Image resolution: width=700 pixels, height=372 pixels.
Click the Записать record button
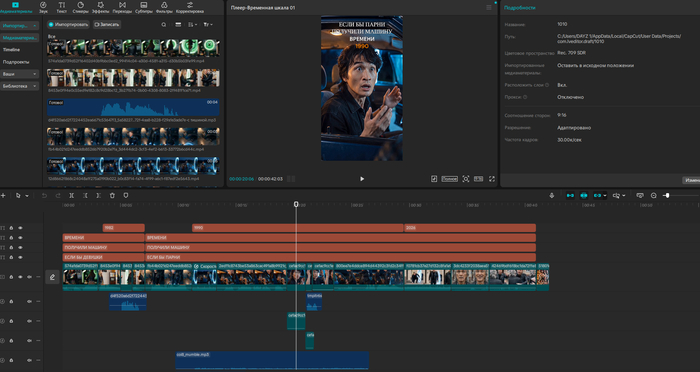point(107,25)
